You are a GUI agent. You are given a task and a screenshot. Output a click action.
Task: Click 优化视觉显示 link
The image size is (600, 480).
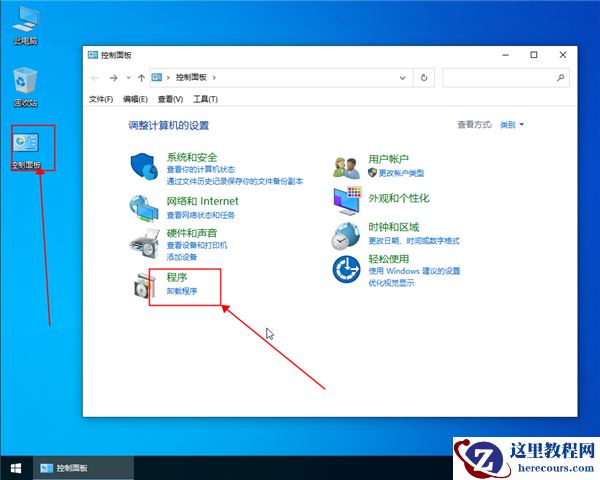[391, 283]
